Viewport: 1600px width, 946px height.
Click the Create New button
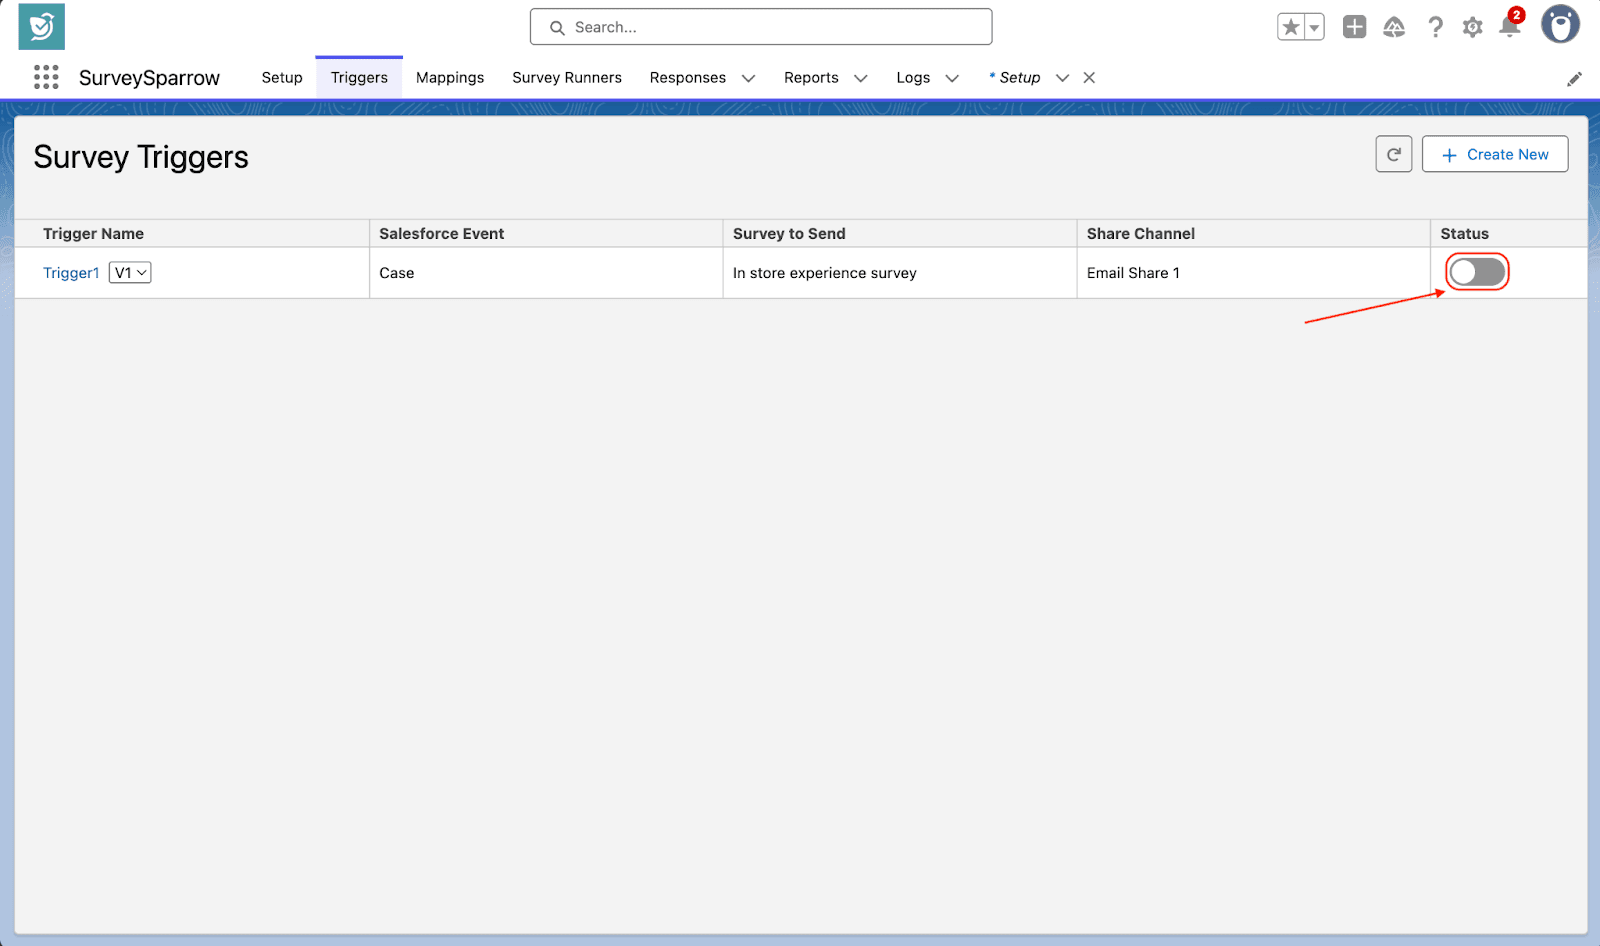[1494, 154]
